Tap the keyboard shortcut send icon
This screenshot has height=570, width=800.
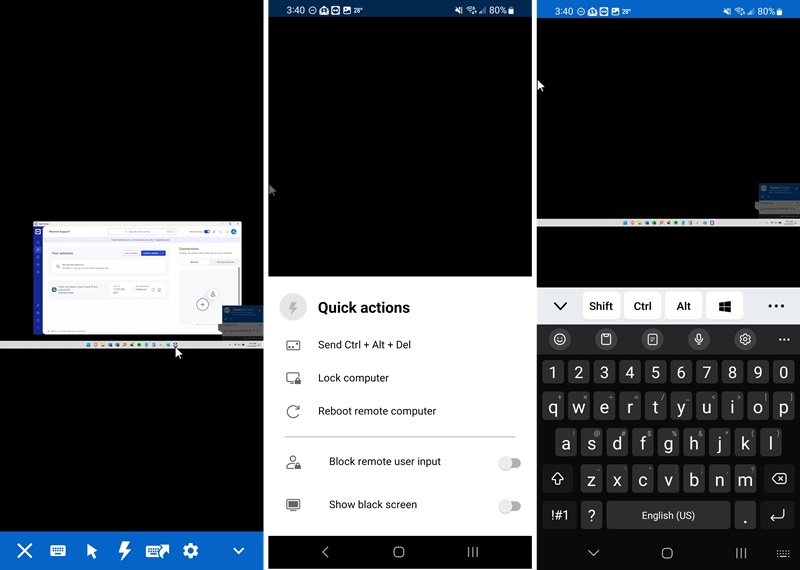(x=157, y=551)
